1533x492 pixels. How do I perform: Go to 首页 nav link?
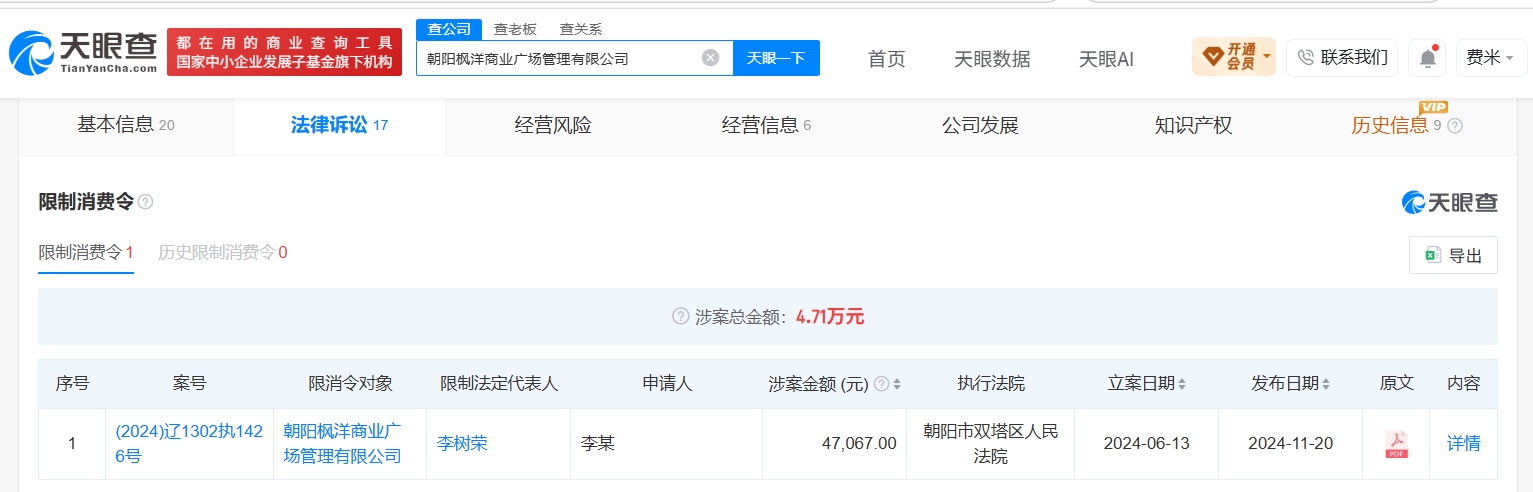coord(886,59)
